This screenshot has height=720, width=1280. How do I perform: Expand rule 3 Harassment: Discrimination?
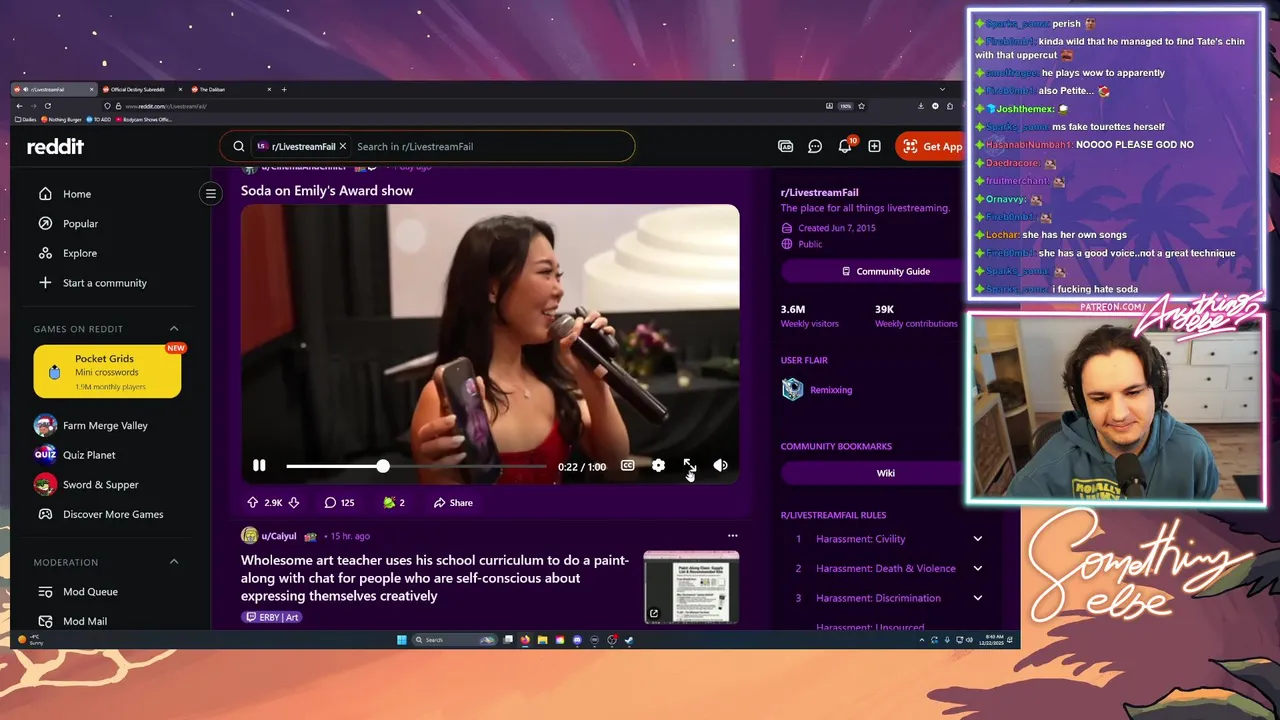click(977, 598)
